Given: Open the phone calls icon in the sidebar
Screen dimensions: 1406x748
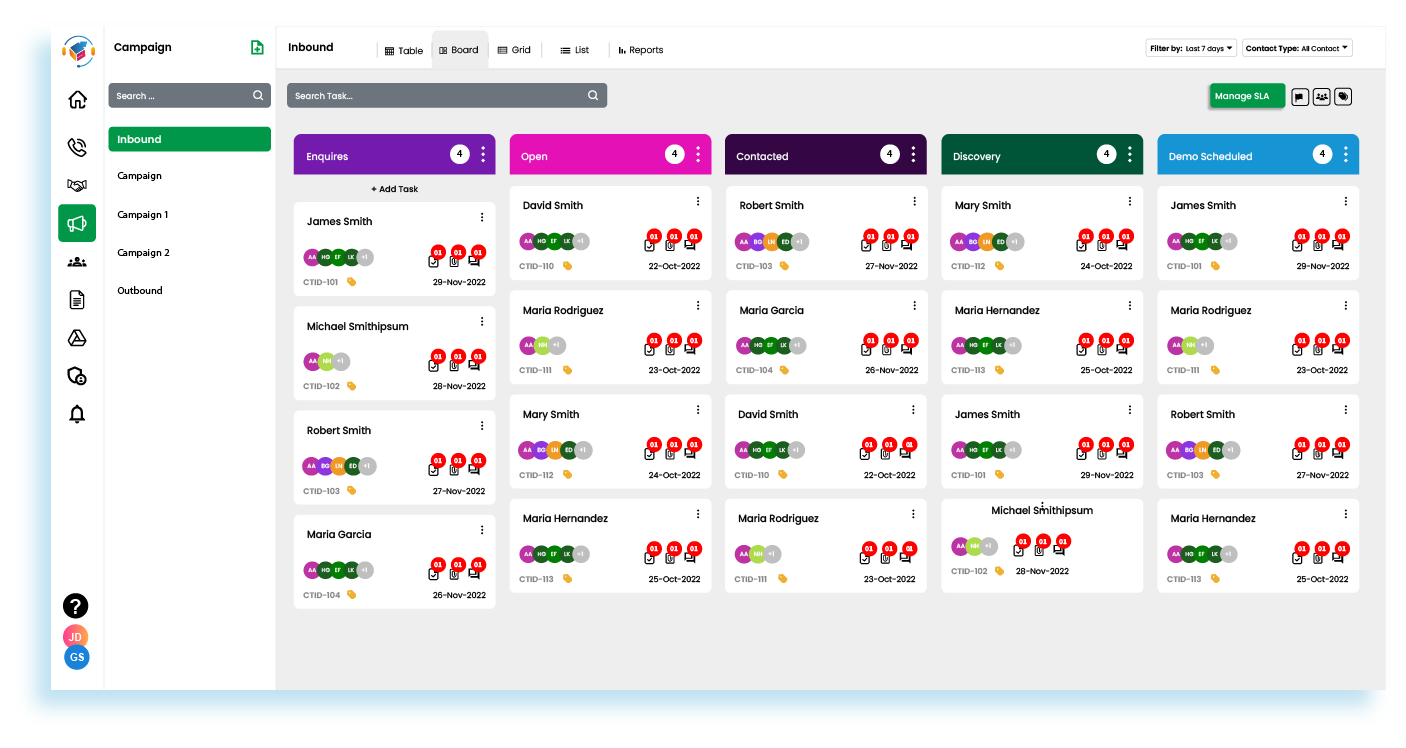Looking at the screenshot, I should [77, 148].
